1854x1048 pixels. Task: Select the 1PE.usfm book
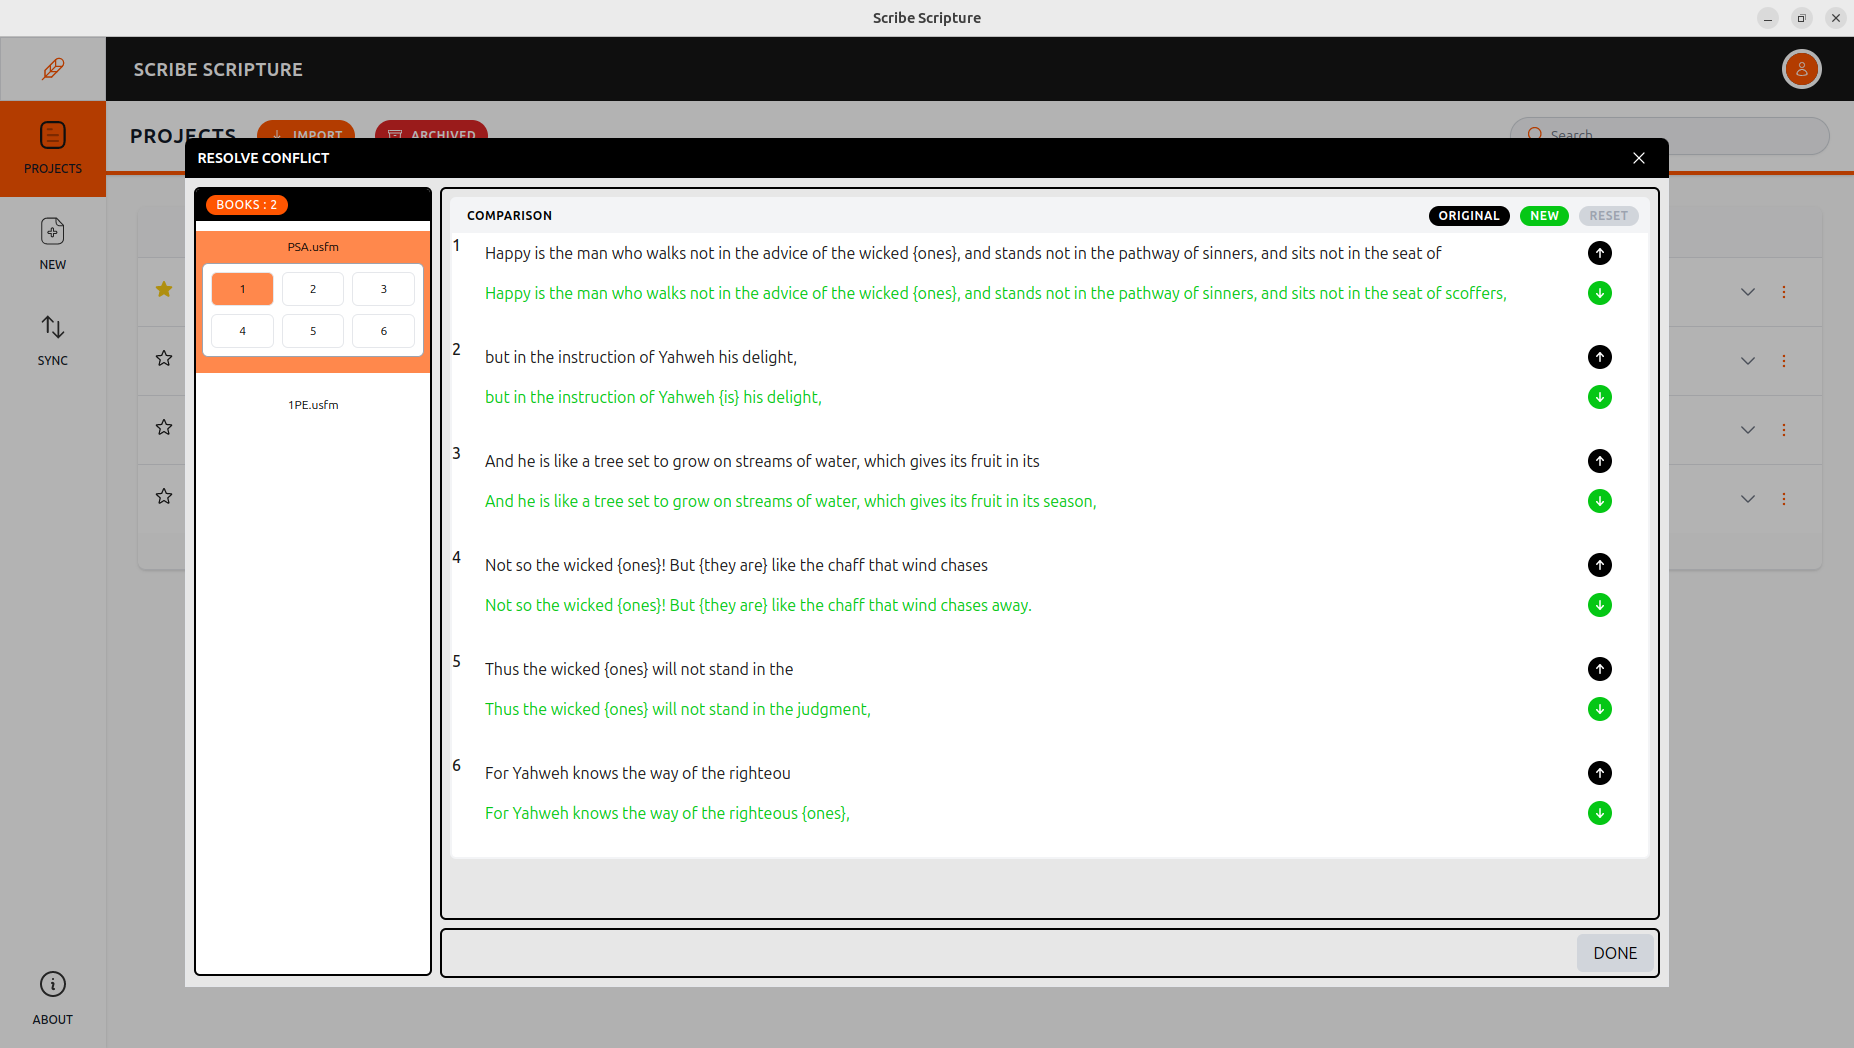tap(313, 405)
